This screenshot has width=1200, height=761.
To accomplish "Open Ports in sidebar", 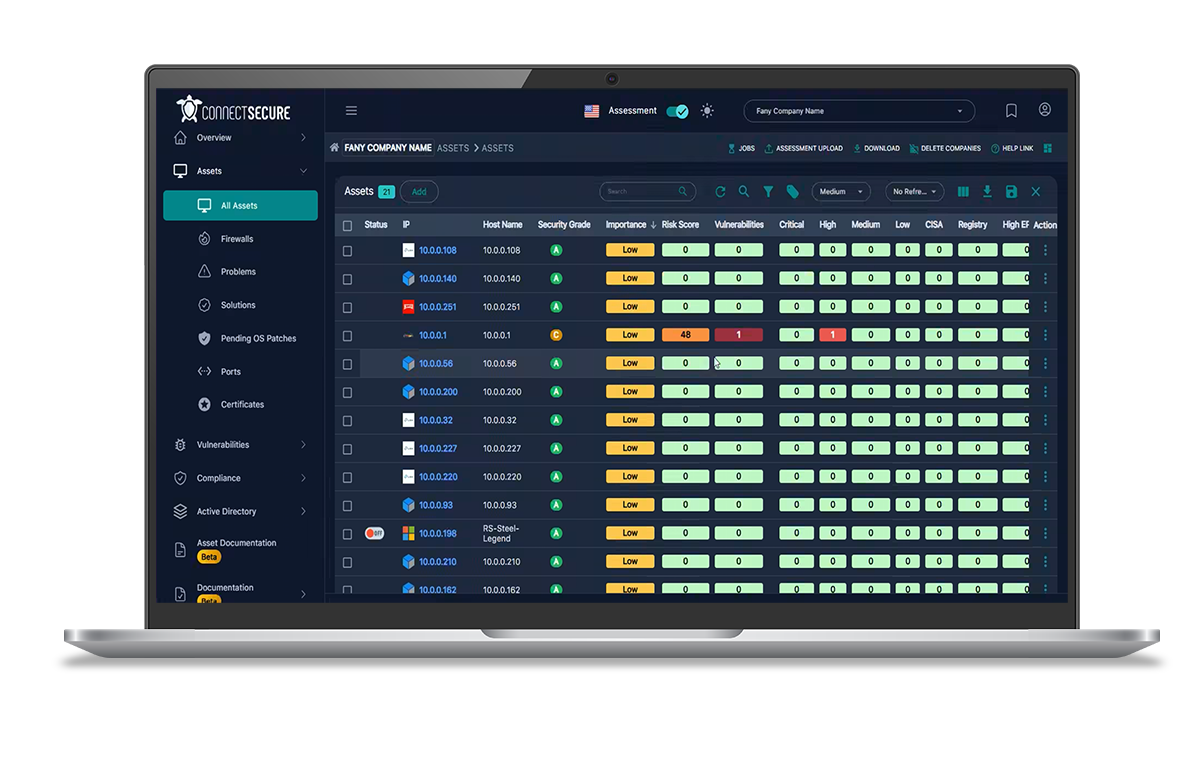I will pyautogui.click(x=231, y=372).
